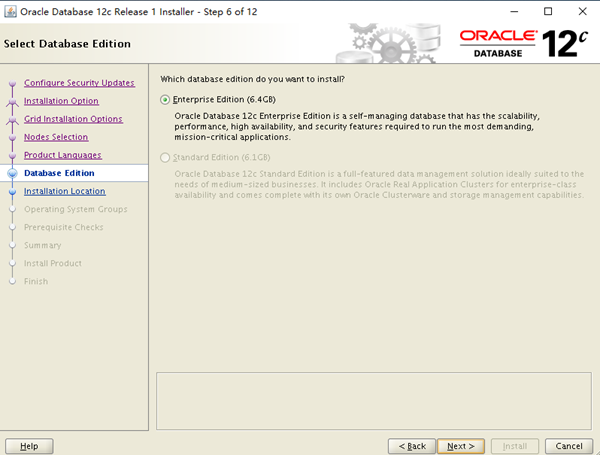Click the Operating System Groups step label
This screenshot has height=455, width=600.
(x=76, y=209)
